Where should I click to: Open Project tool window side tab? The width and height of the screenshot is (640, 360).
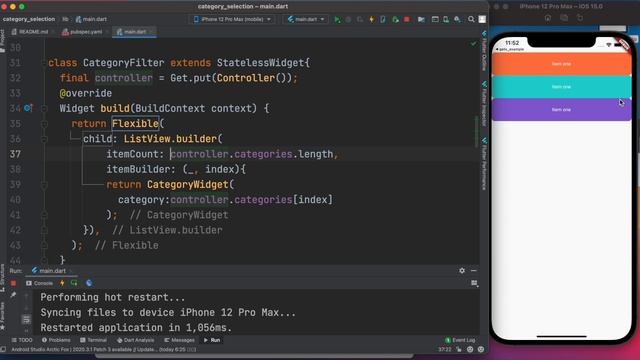click(2, 41)
